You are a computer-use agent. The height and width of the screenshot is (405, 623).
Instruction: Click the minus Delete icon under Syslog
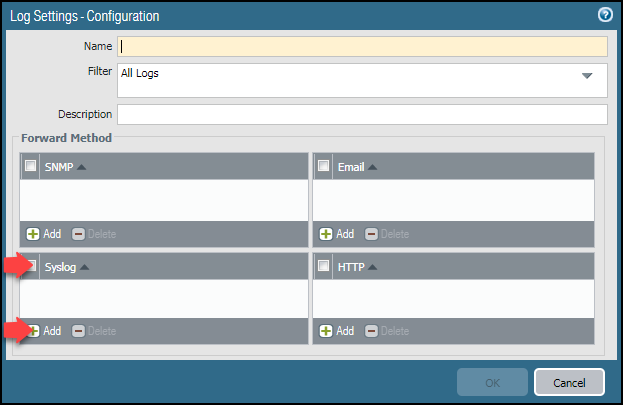(78, 331)
